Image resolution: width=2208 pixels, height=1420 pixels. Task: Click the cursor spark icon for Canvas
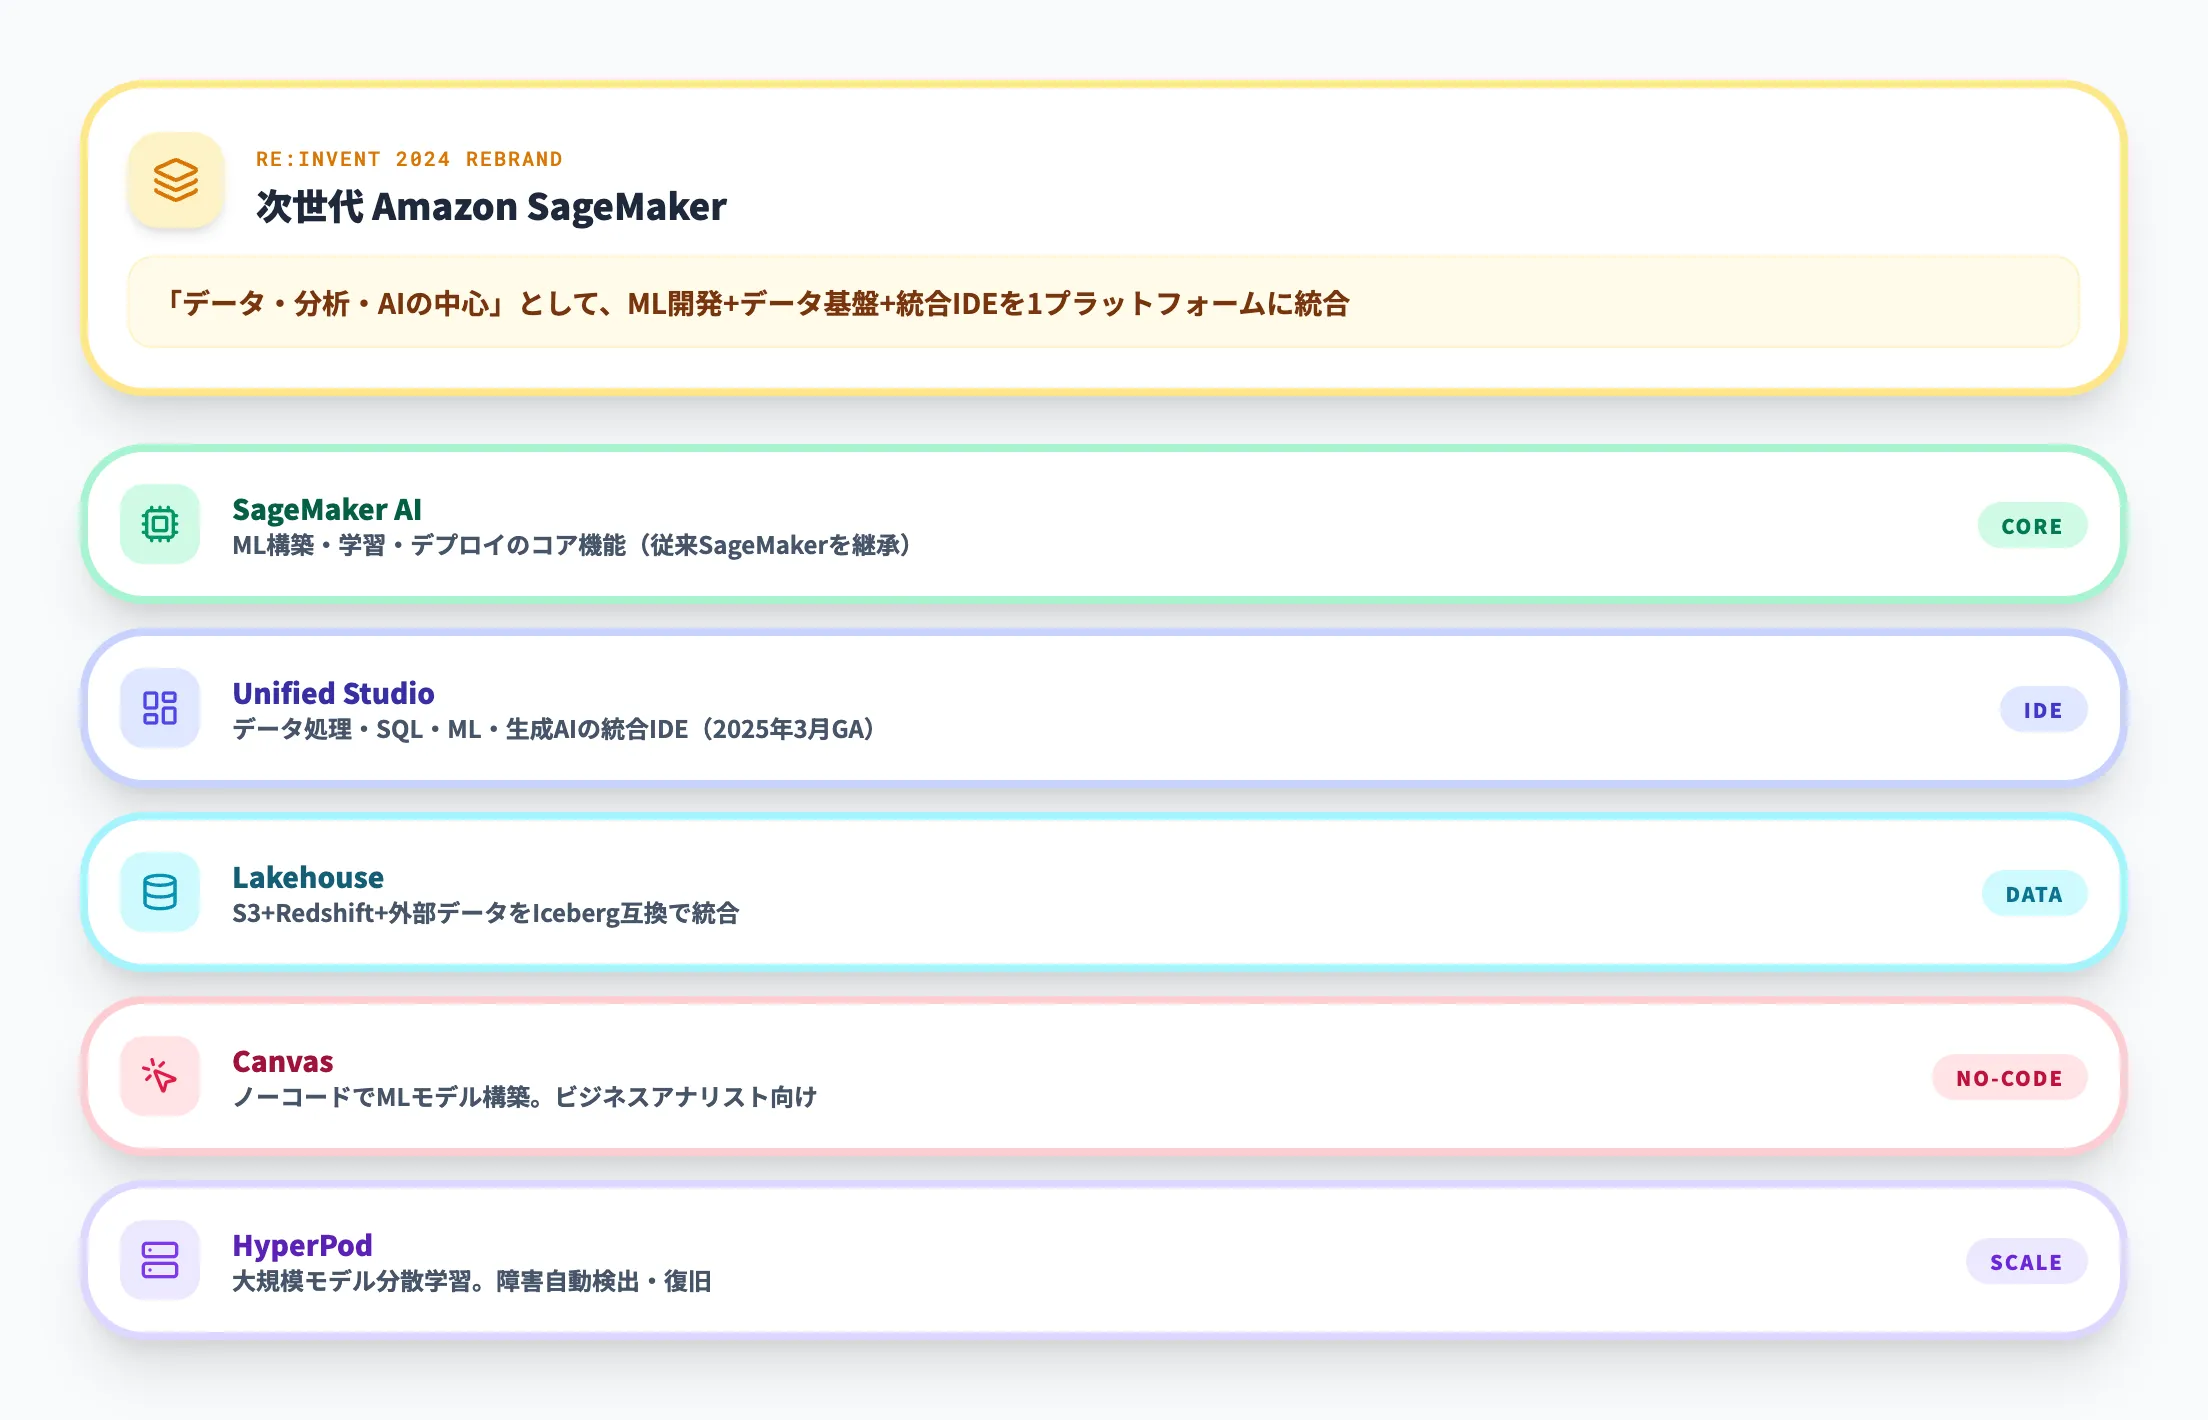160,1077
